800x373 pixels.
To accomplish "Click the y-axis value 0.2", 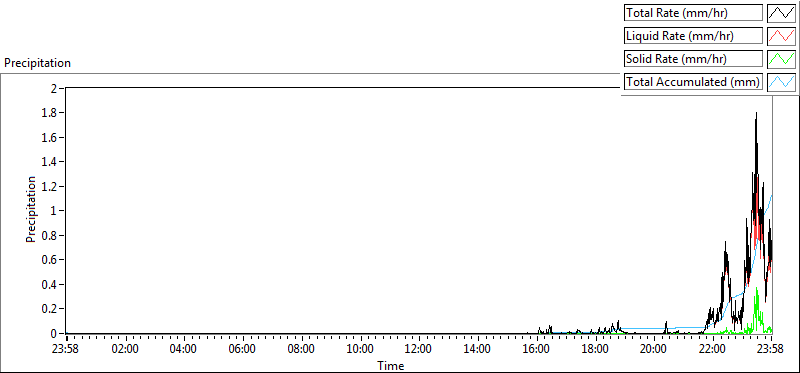I will click(x=49, y=309).
